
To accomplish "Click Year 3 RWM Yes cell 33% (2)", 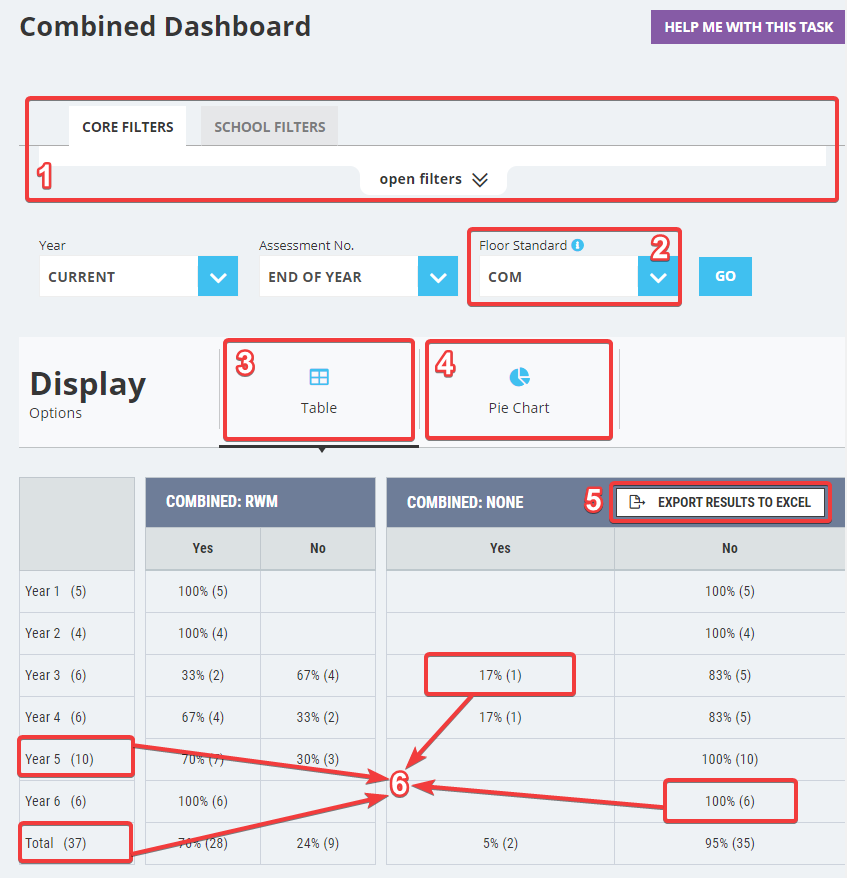I will (203, 675).
